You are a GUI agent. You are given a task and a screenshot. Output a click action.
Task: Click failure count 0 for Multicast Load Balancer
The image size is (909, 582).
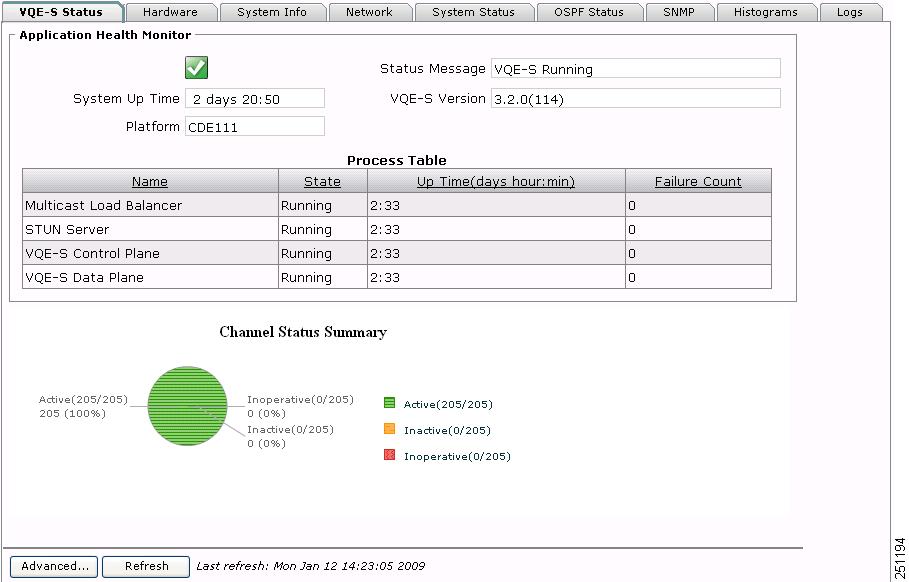click(632, 206)
